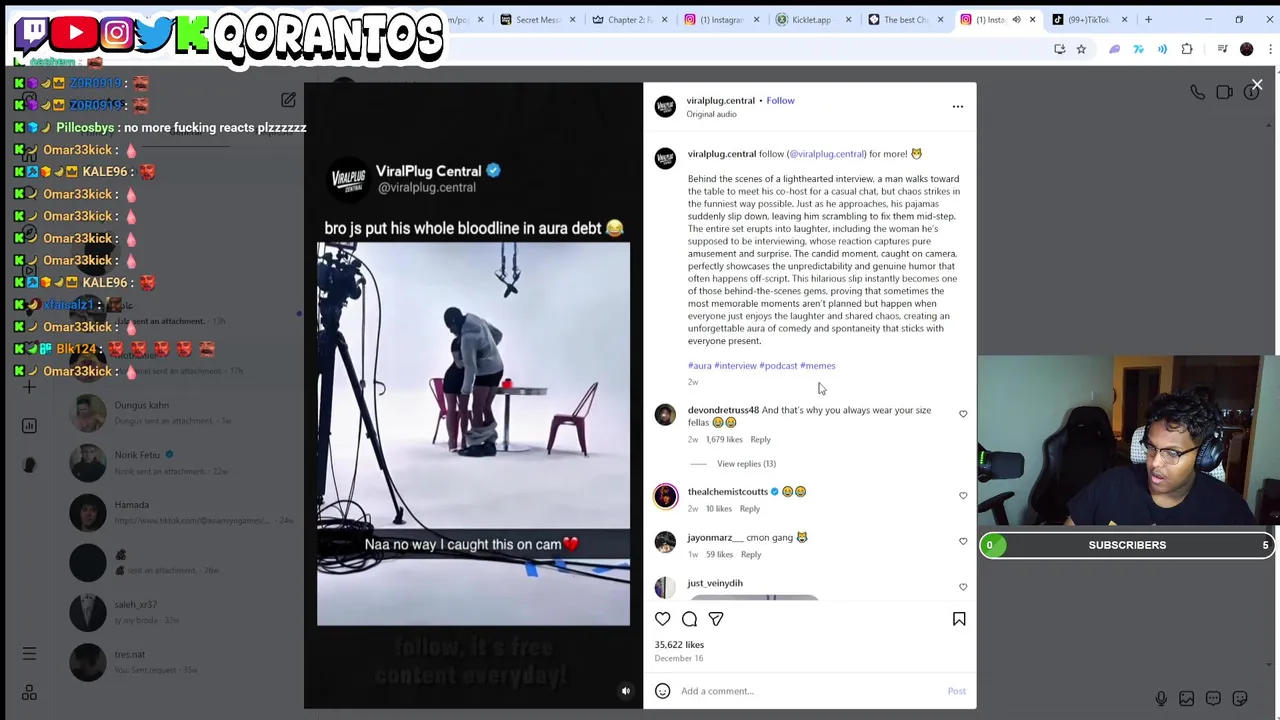Image resolution: width=1280 pixels, height=720 pixels.
Task: Open the @viralplug.central mention in caption
Action: click(826, 154)
